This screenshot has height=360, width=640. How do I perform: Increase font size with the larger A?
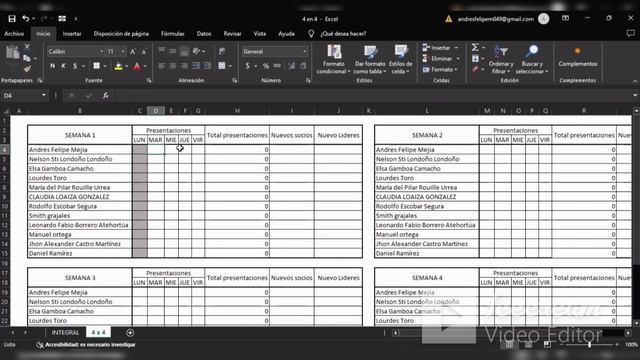[133, 52]
